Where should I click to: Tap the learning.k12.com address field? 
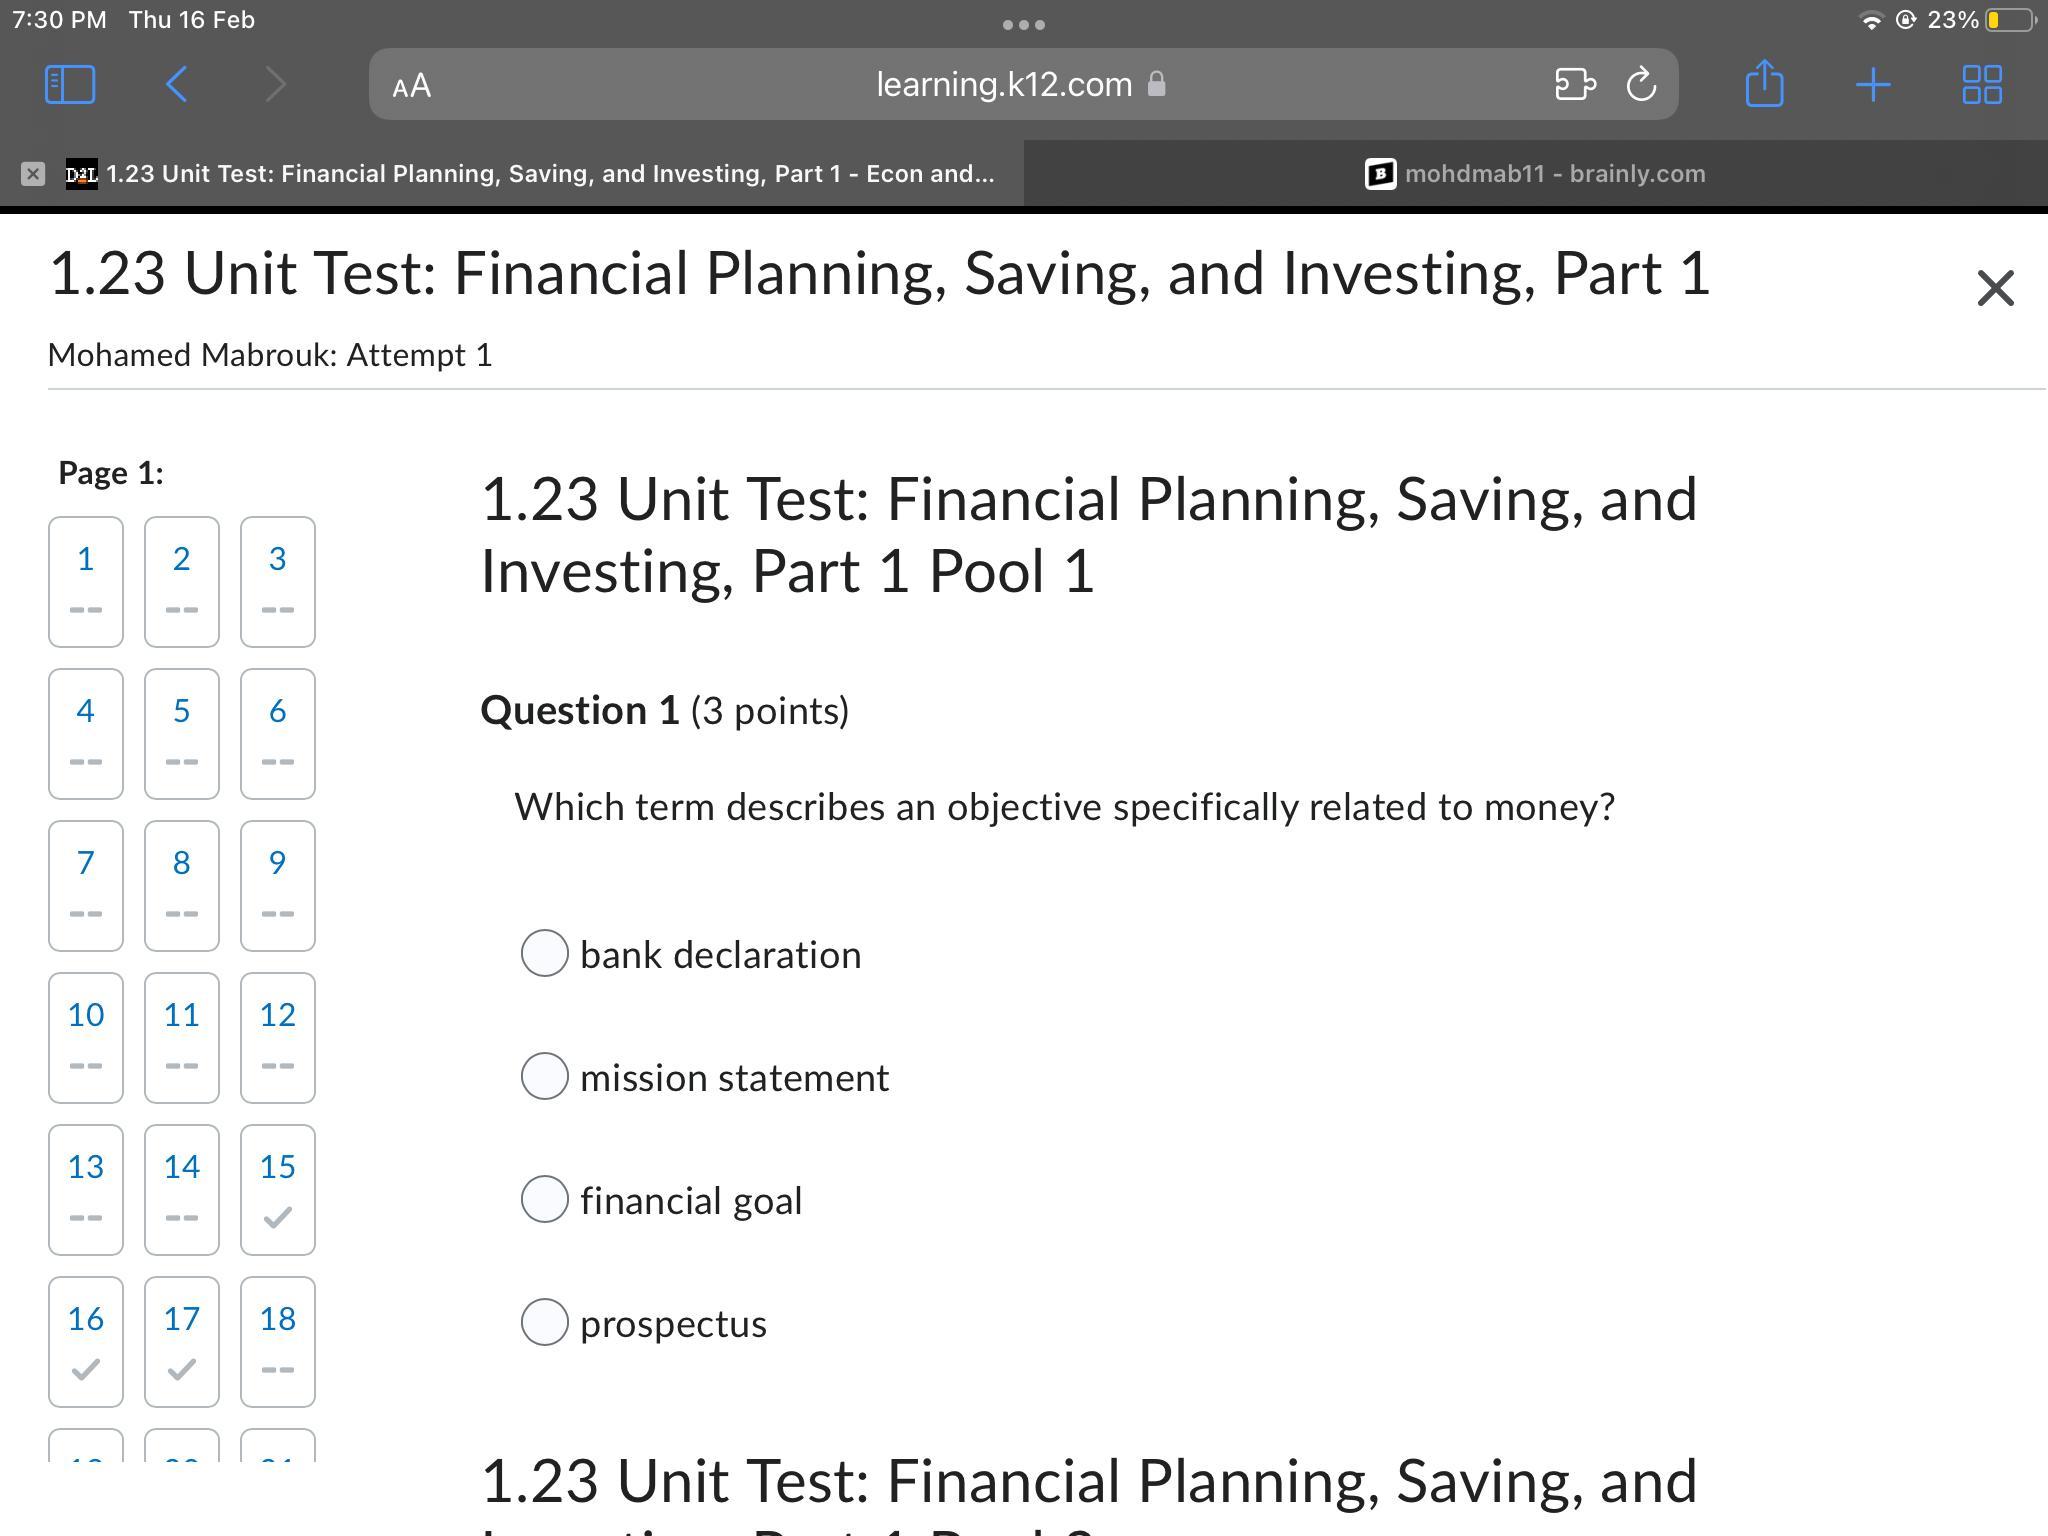coord(1005,85)
